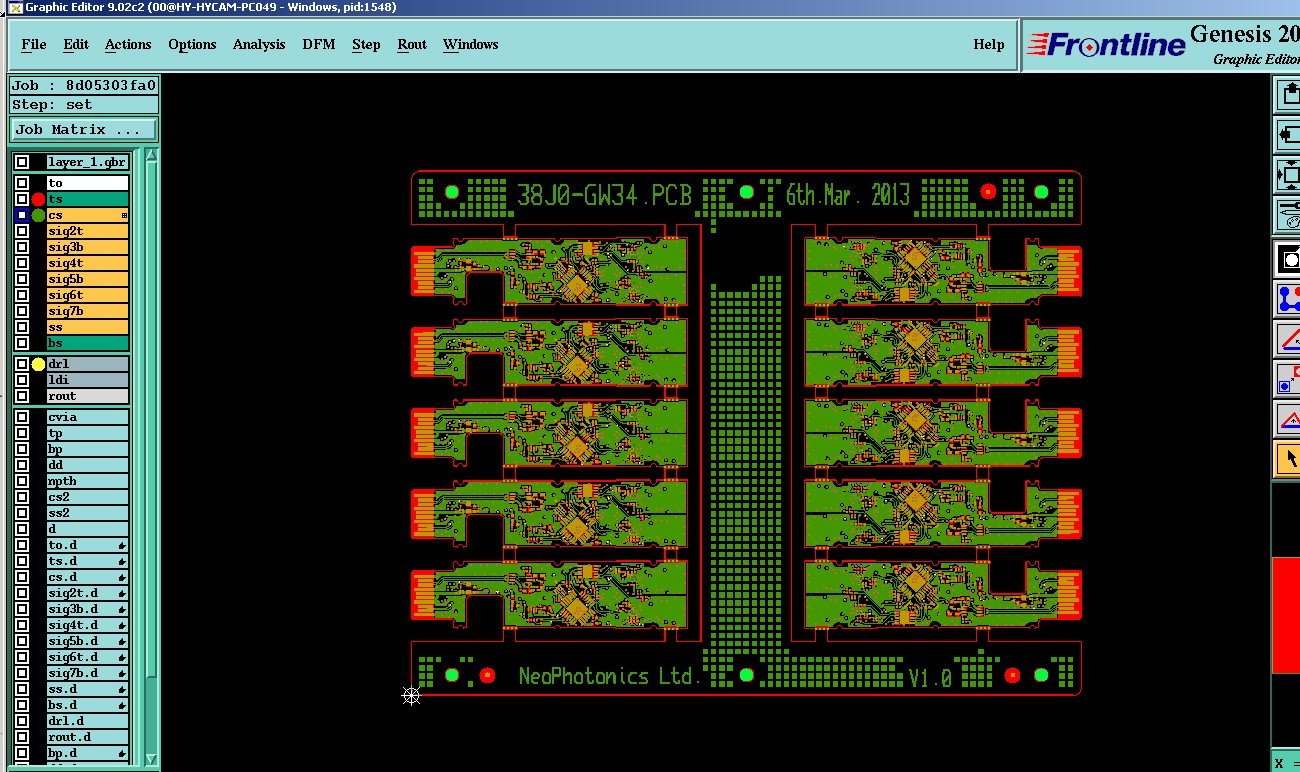Toggle the ts layer checkbox
The width and height of the screenshot is (1300, 772).
click(x=22, y=199)
